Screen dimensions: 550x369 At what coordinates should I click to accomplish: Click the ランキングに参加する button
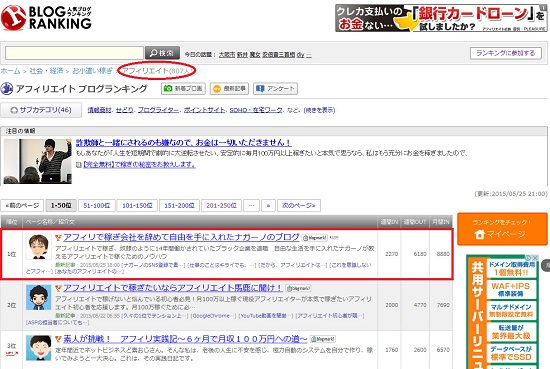pyautogui.click(x=505, y=53)
